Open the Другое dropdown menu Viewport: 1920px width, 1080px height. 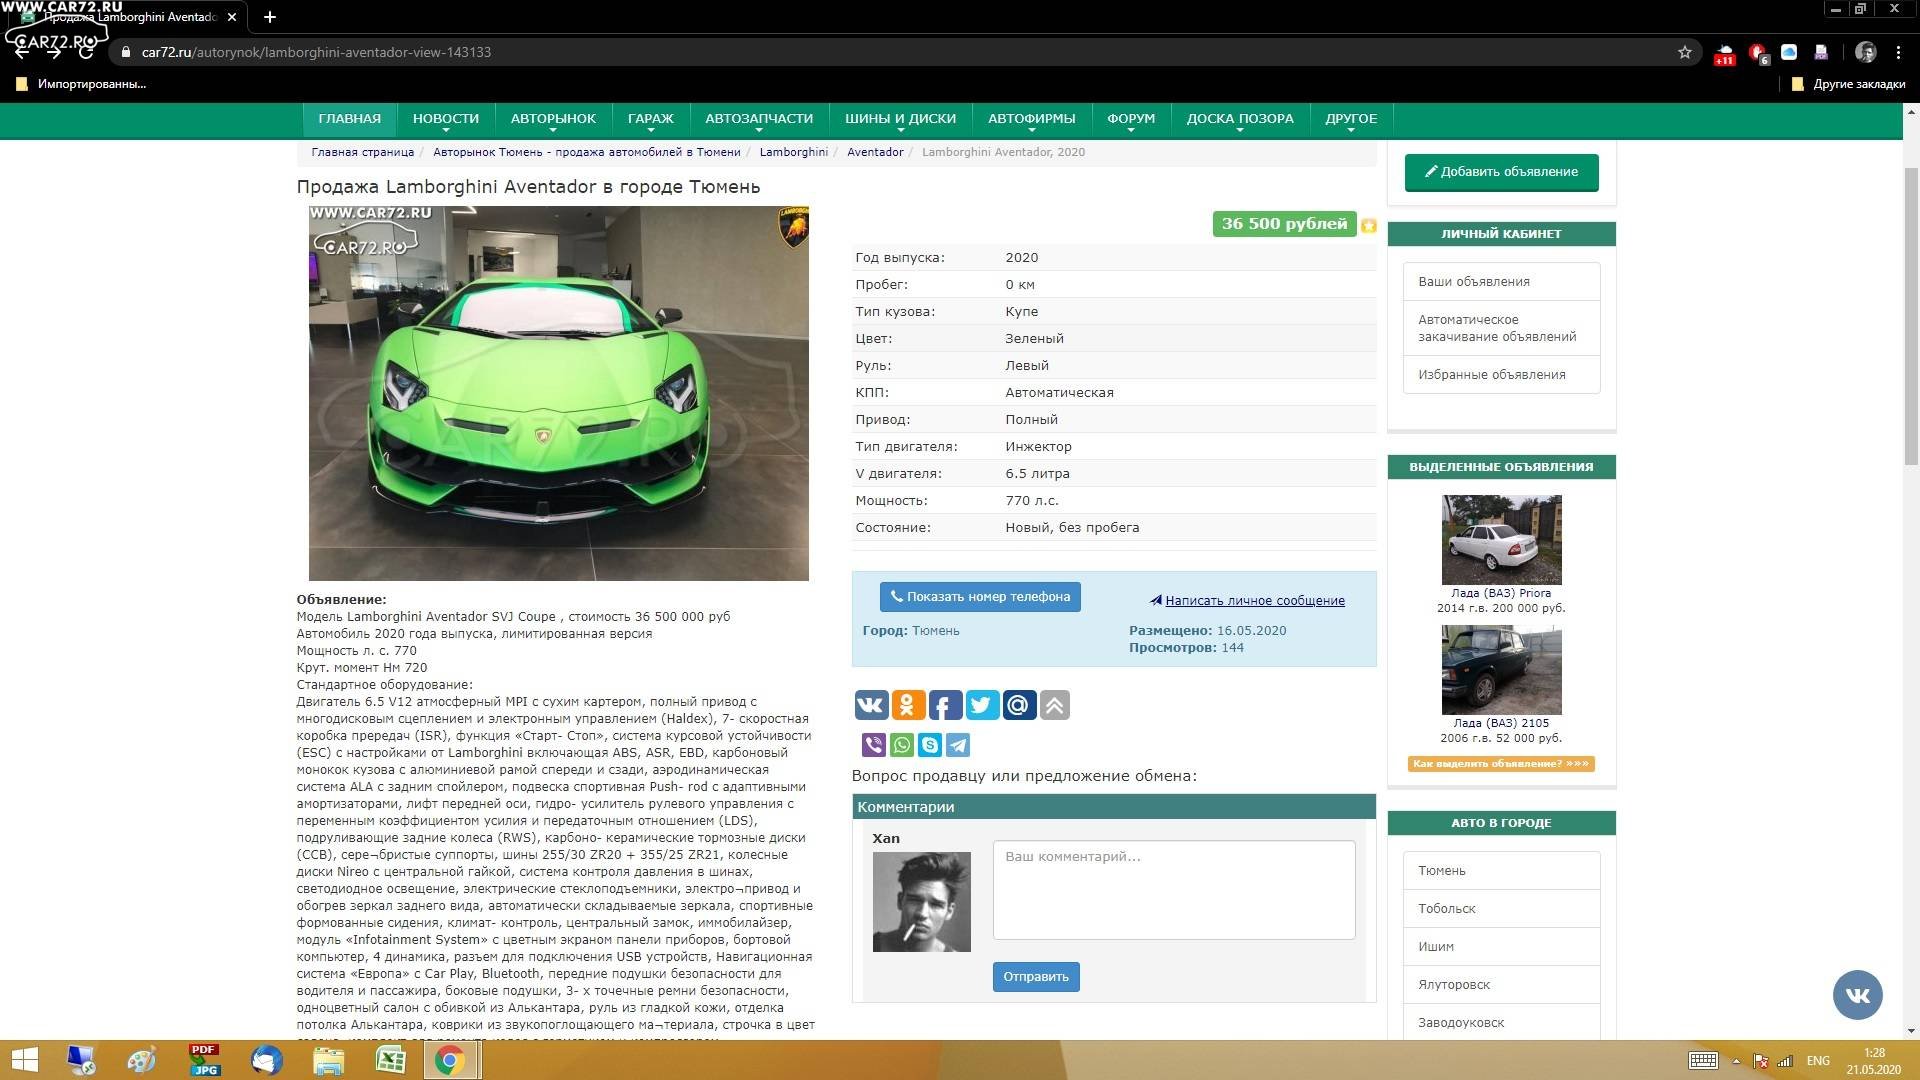click(x=1351, y=119)
